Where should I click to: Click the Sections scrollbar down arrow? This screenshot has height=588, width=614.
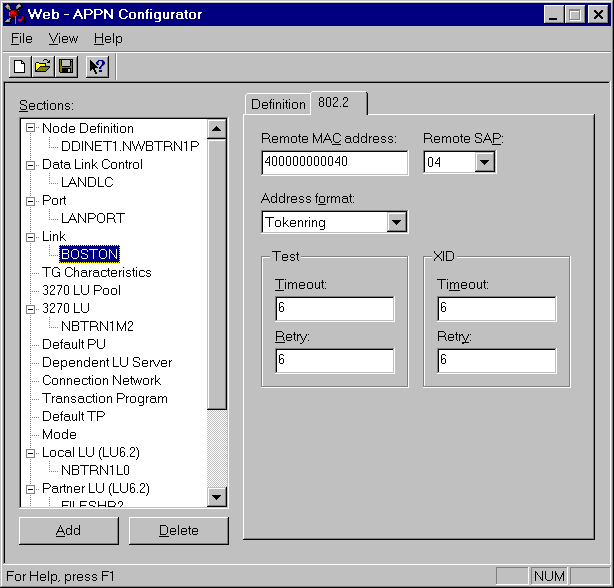pos(217,497)
